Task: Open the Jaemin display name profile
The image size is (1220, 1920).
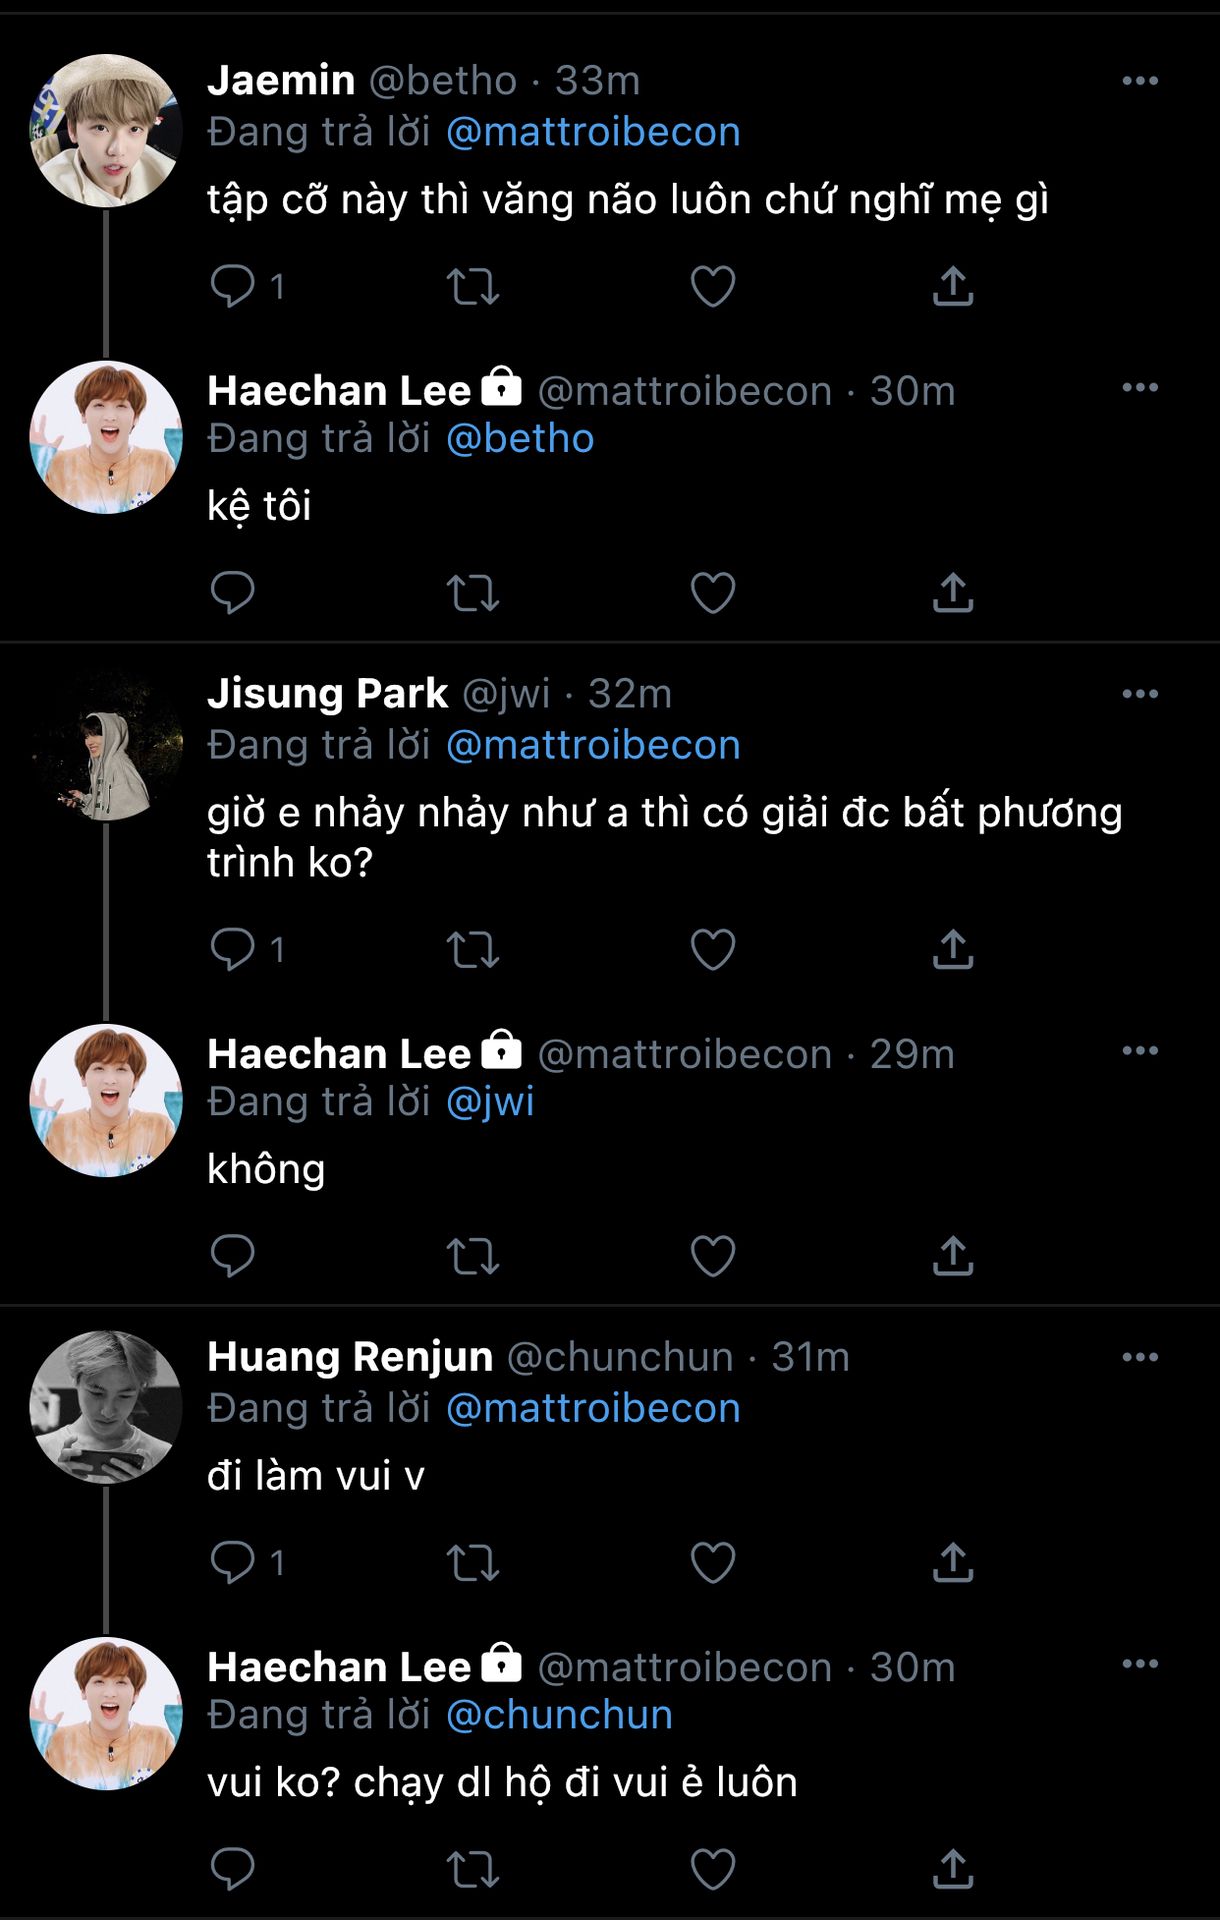Action: 281,80
